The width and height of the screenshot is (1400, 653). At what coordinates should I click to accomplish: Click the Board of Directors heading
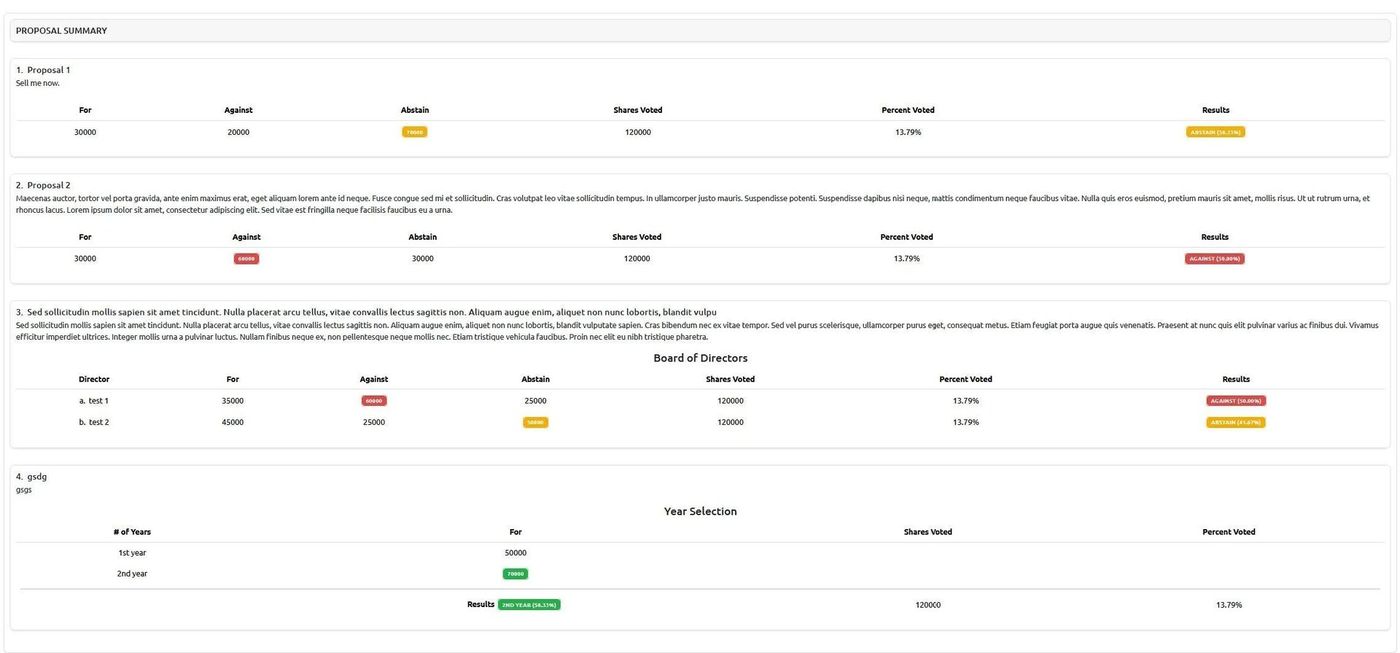tap(700, 358)
